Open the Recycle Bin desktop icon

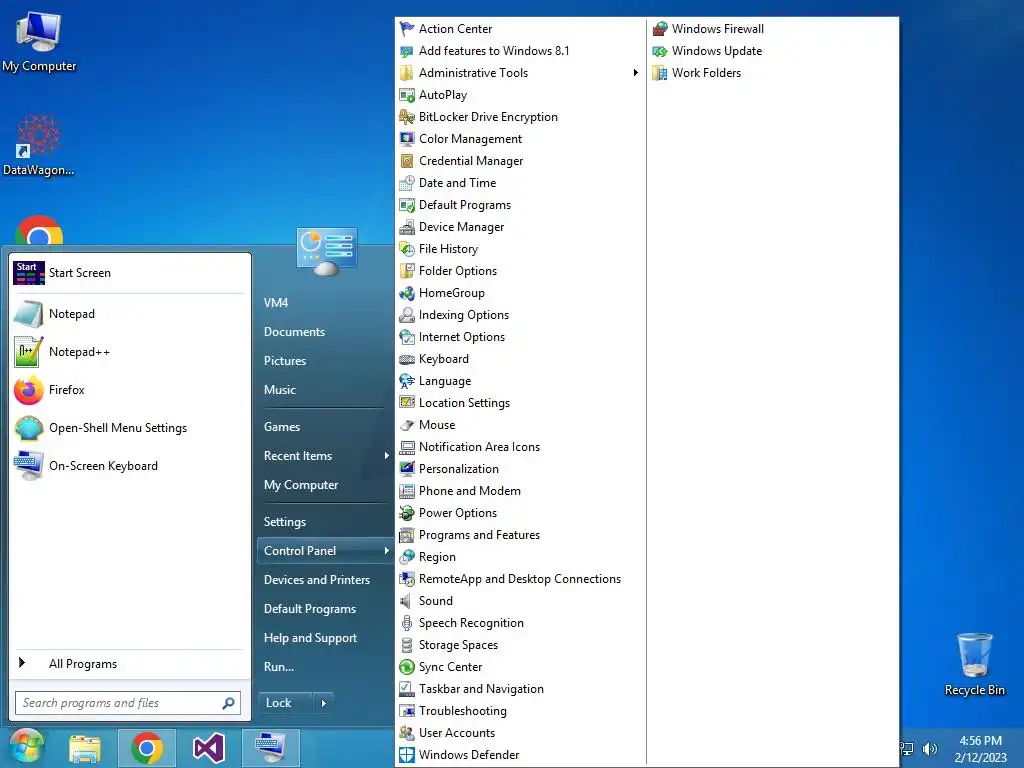(974, 665)
